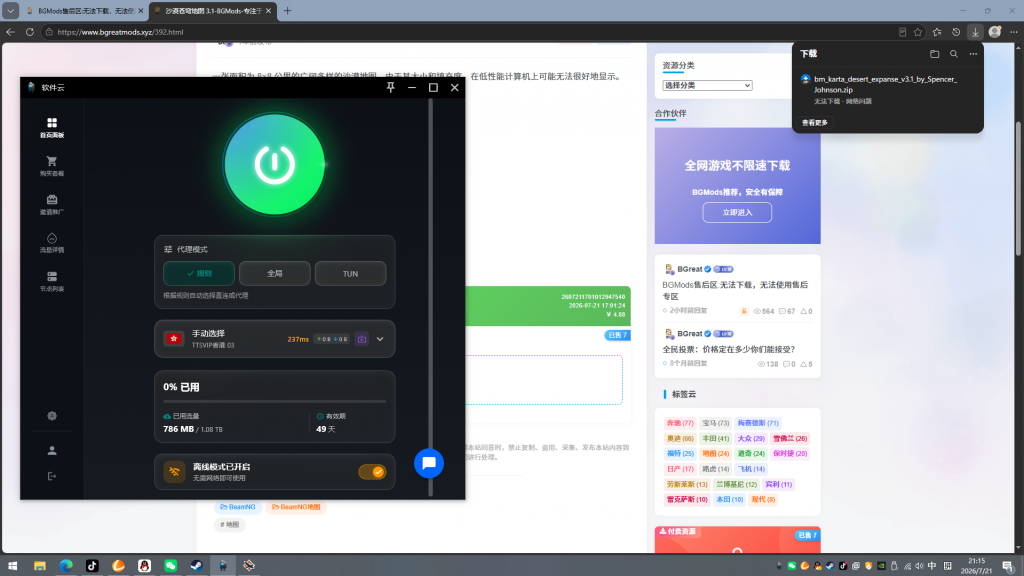Click the browser downloads toolbar icon

tap(975, 32)
